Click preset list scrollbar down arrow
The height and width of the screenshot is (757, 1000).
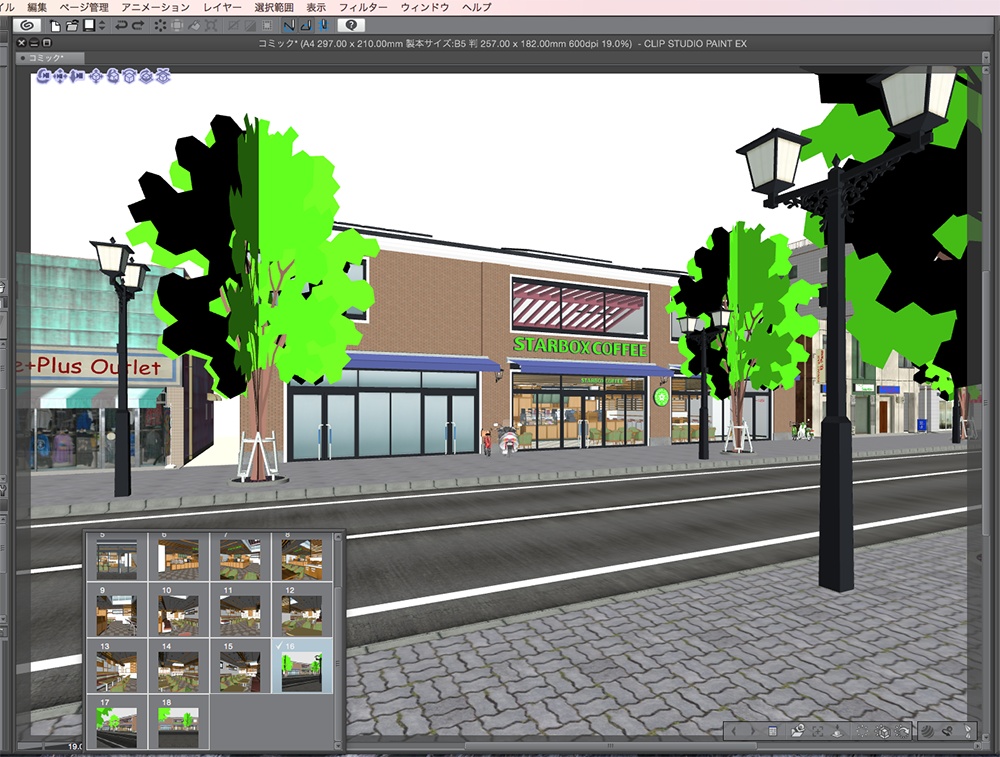[x=338, y=745]
